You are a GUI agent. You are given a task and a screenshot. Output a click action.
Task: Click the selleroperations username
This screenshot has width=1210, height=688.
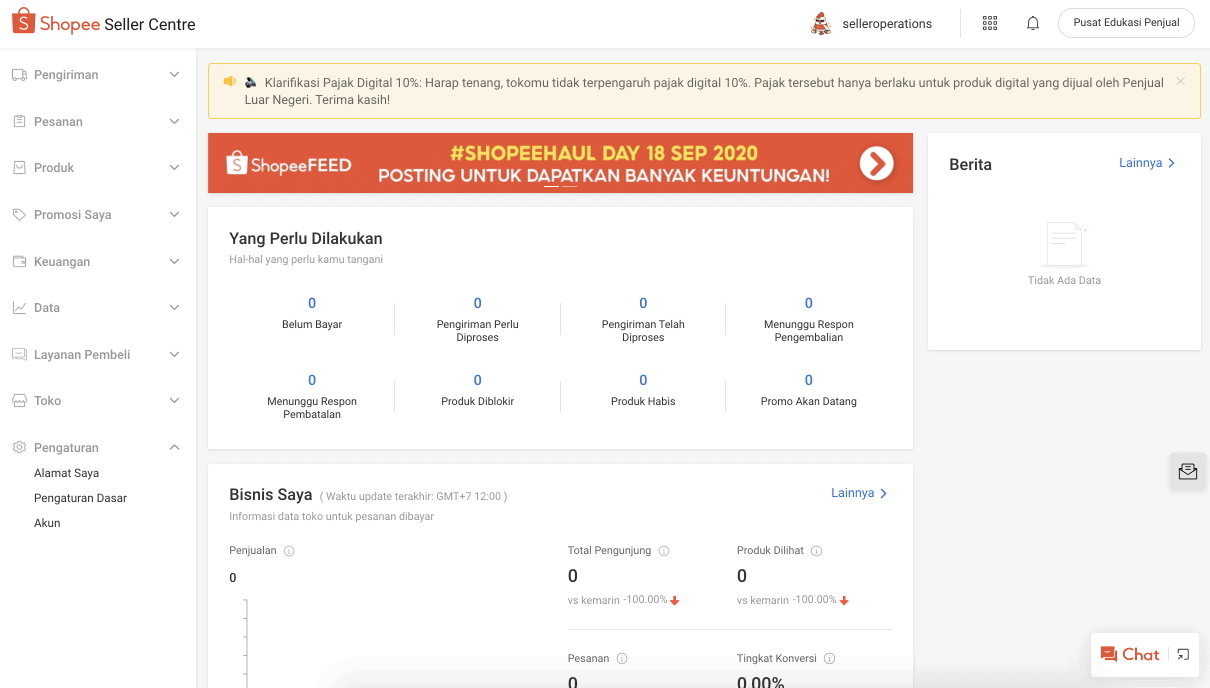(x=887, y=24)
